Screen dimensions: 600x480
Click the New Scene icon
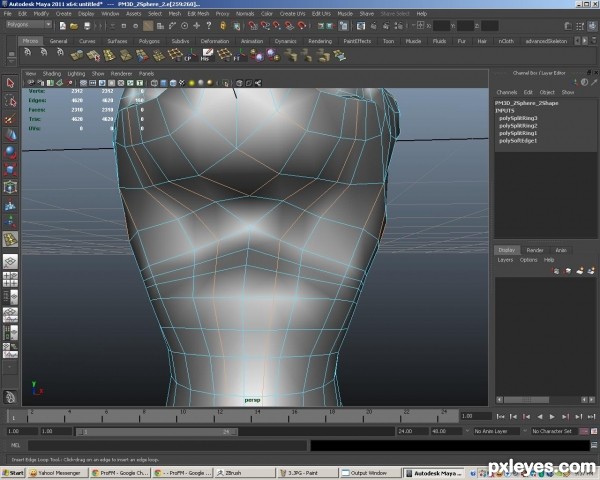tap(62, 26)
